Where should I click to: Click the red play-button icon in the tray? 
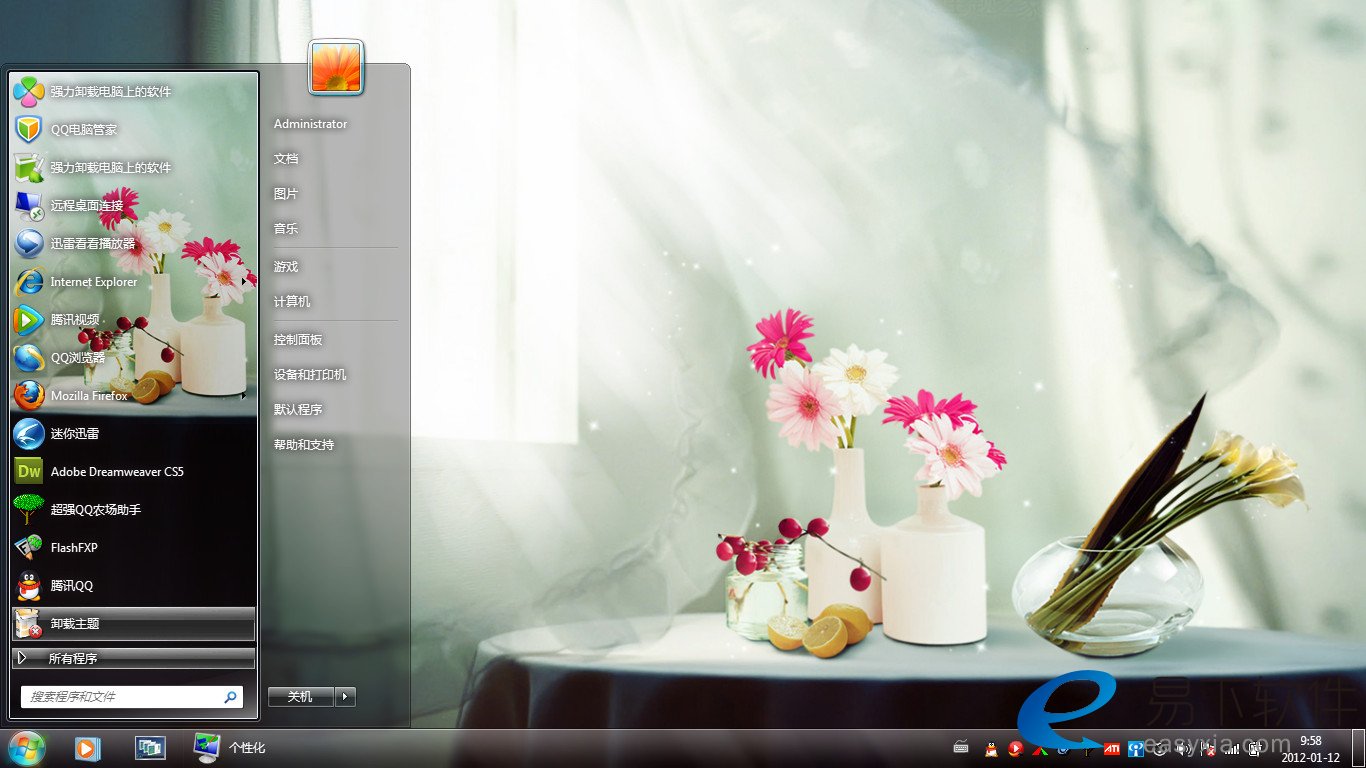[1015, 748]
